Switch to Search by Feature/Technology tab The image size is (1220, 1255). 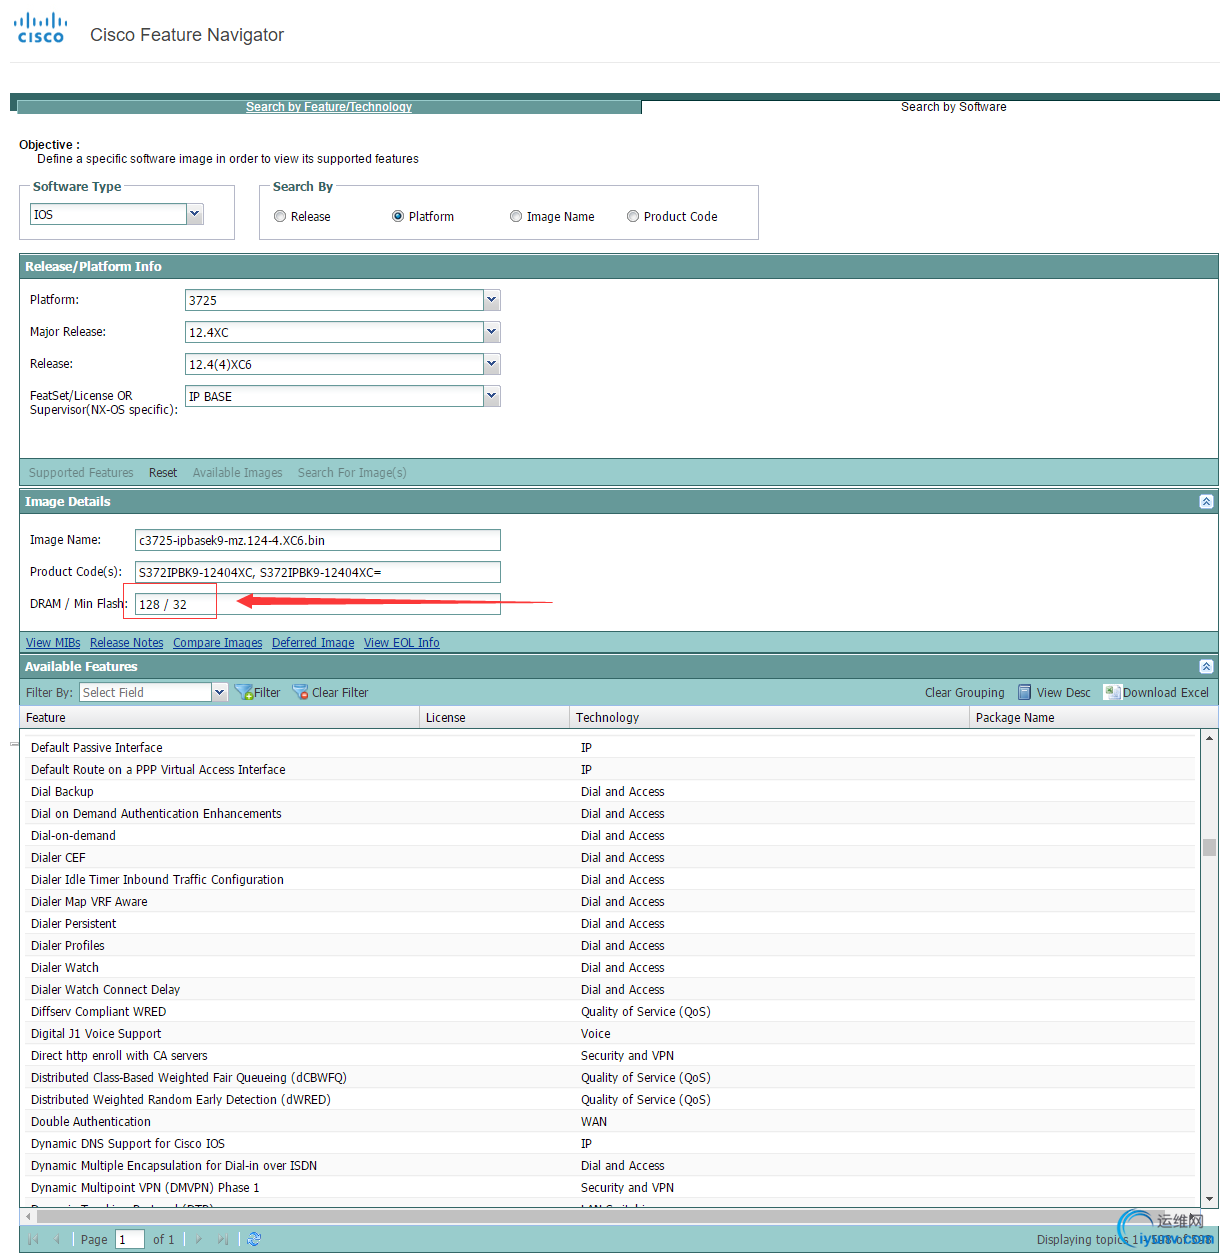[x=329, y=107]
